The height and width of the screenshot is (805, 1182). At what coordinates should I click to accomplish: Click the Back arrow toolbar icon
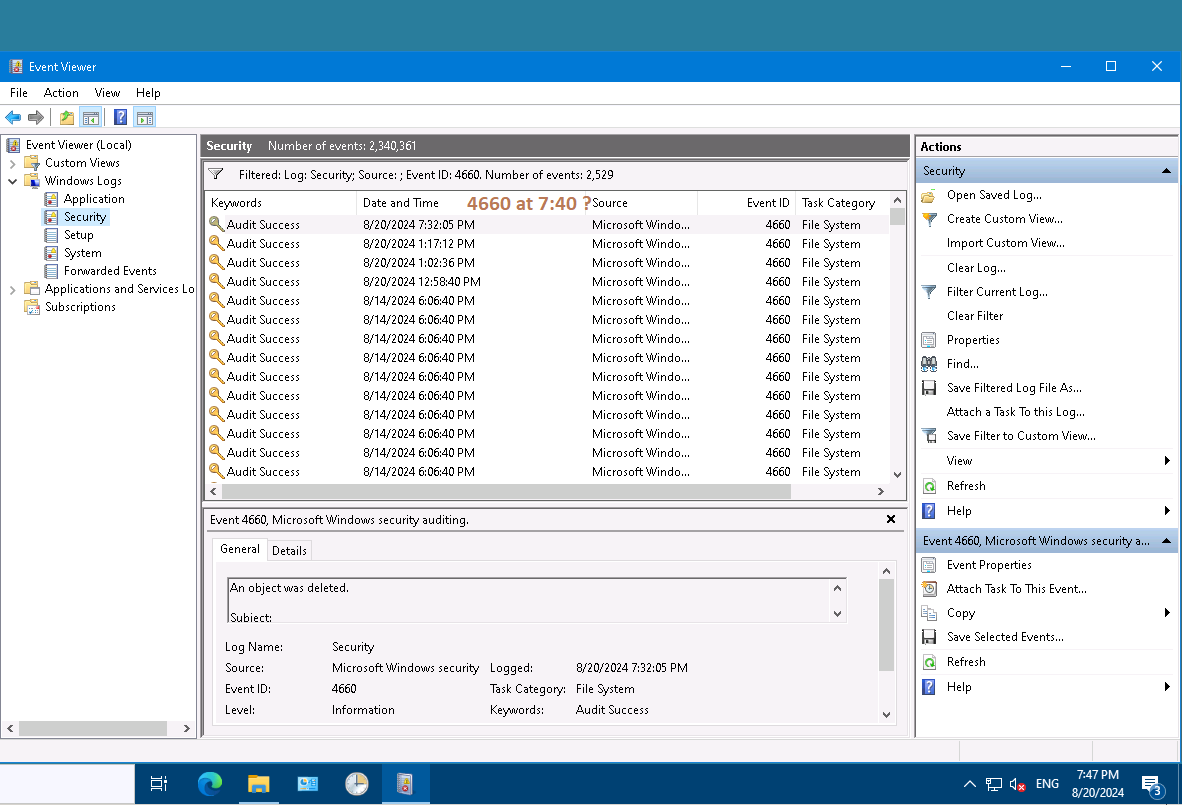click(x=13, y=117)
